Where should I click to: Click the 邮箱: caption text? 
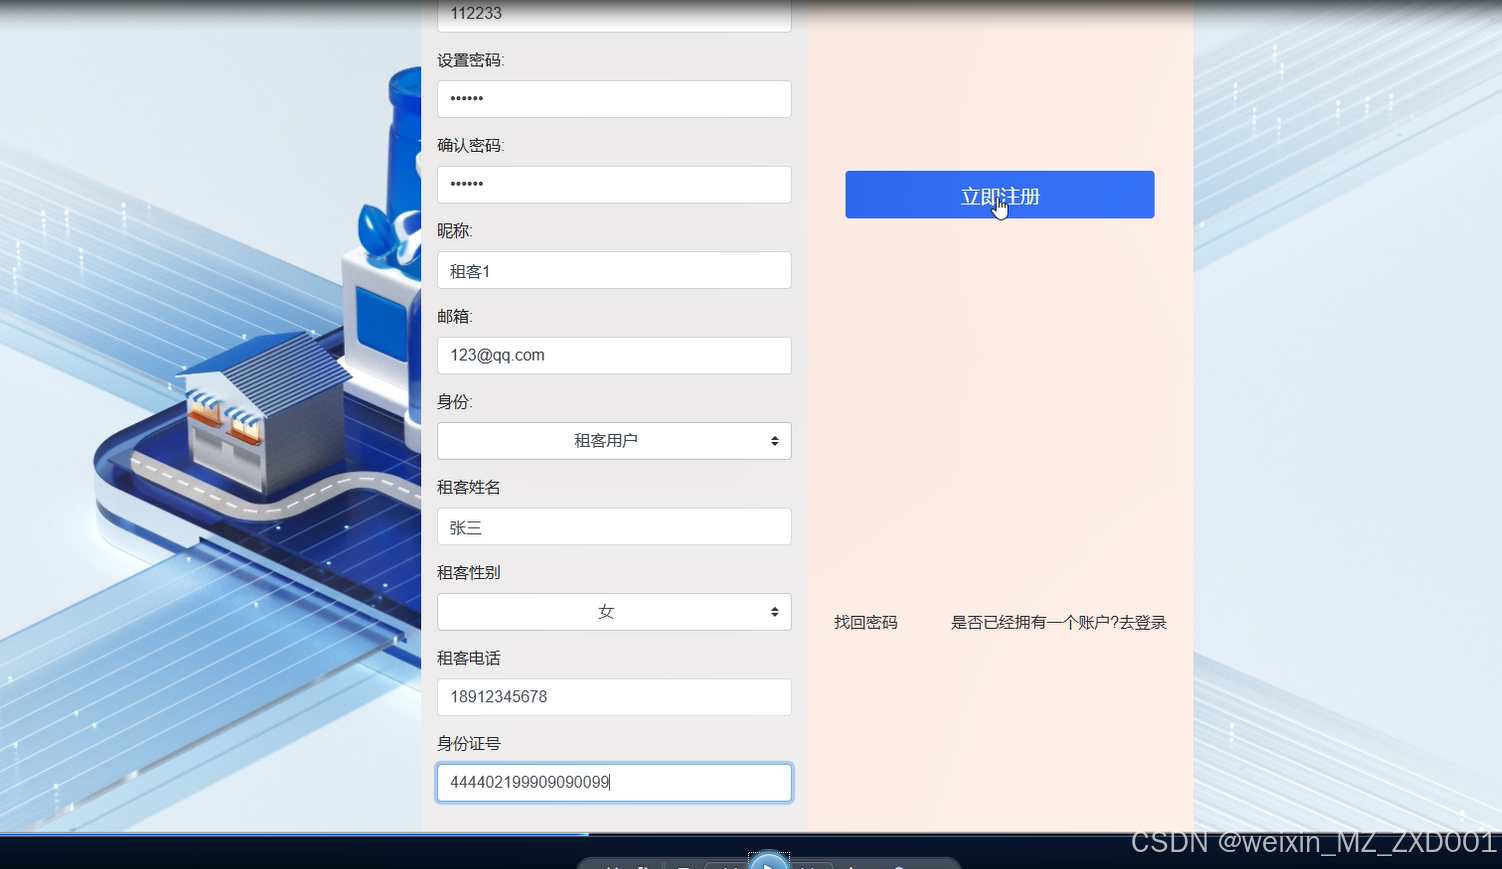[x=455, y=316]
